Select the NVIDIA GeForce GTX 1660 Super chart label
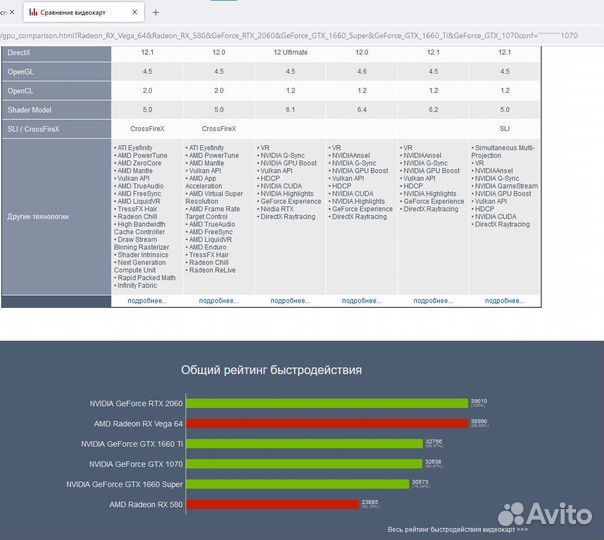This screenshot has width=604, height=540. [x=123, y=484]
